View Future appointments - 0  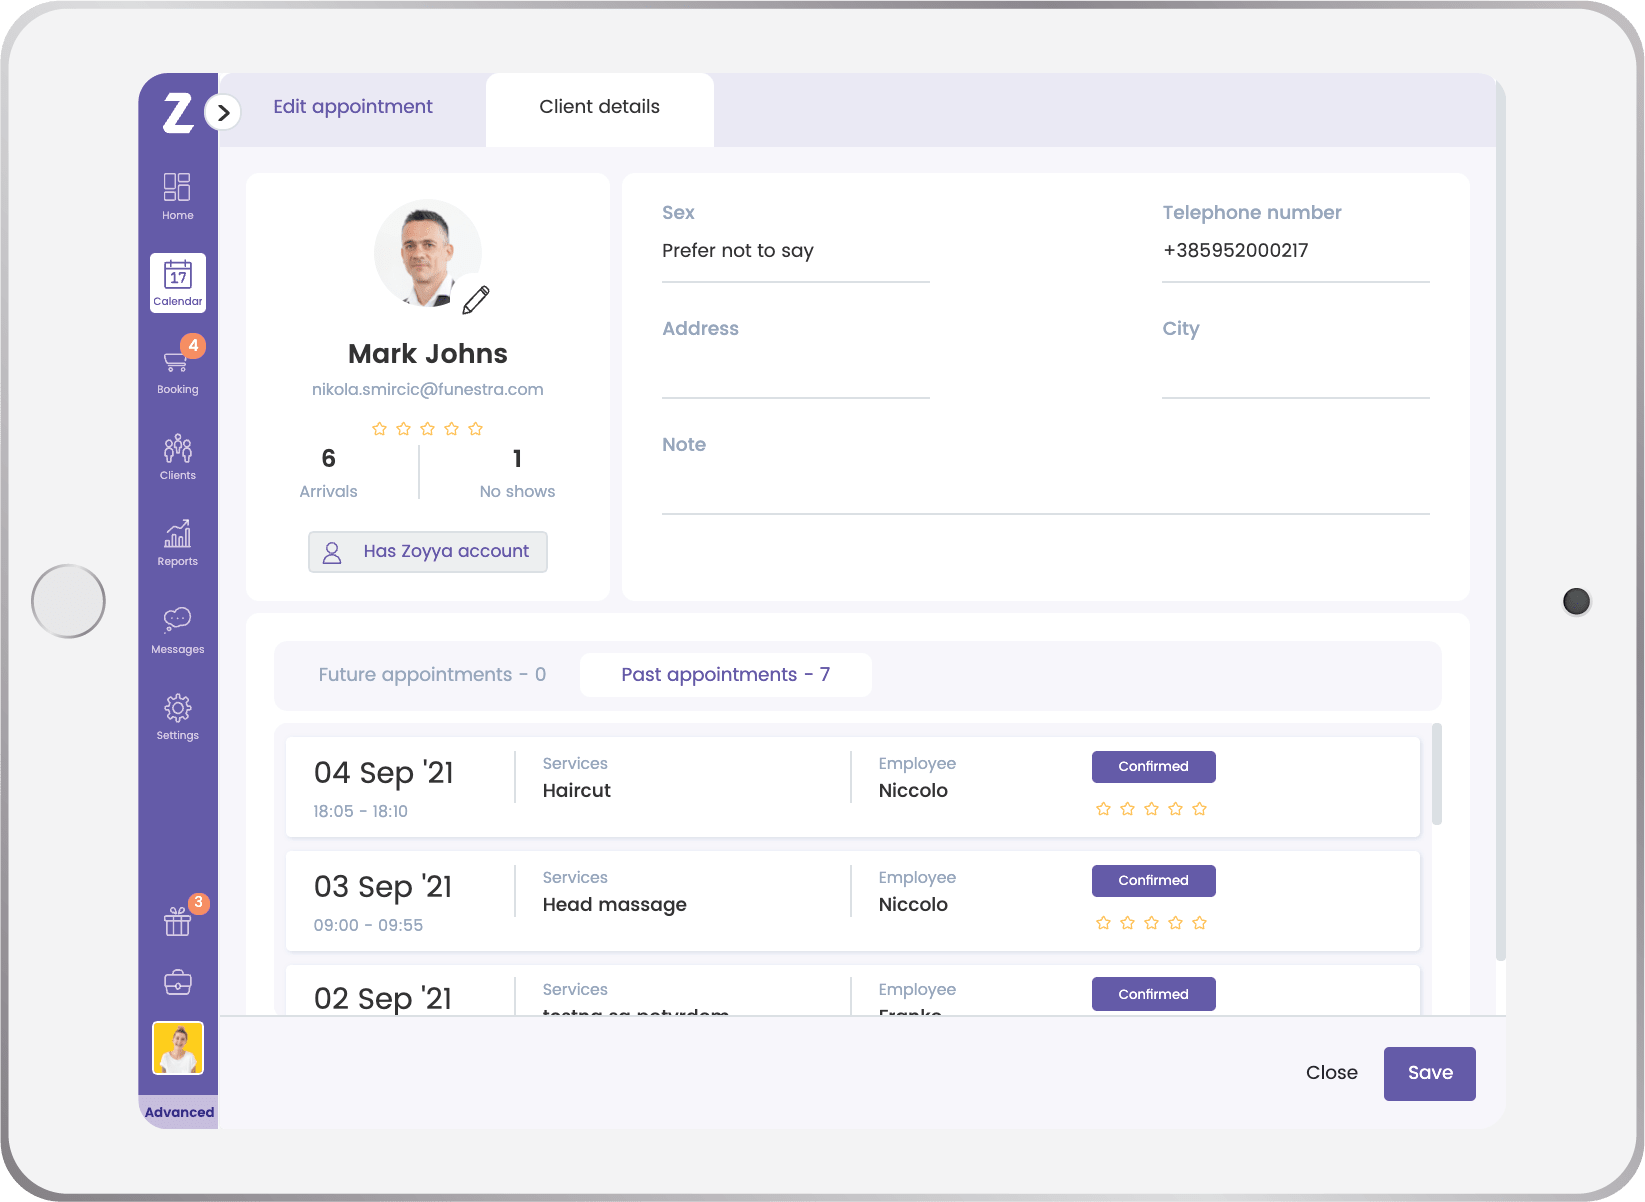(x=432, y=674)
